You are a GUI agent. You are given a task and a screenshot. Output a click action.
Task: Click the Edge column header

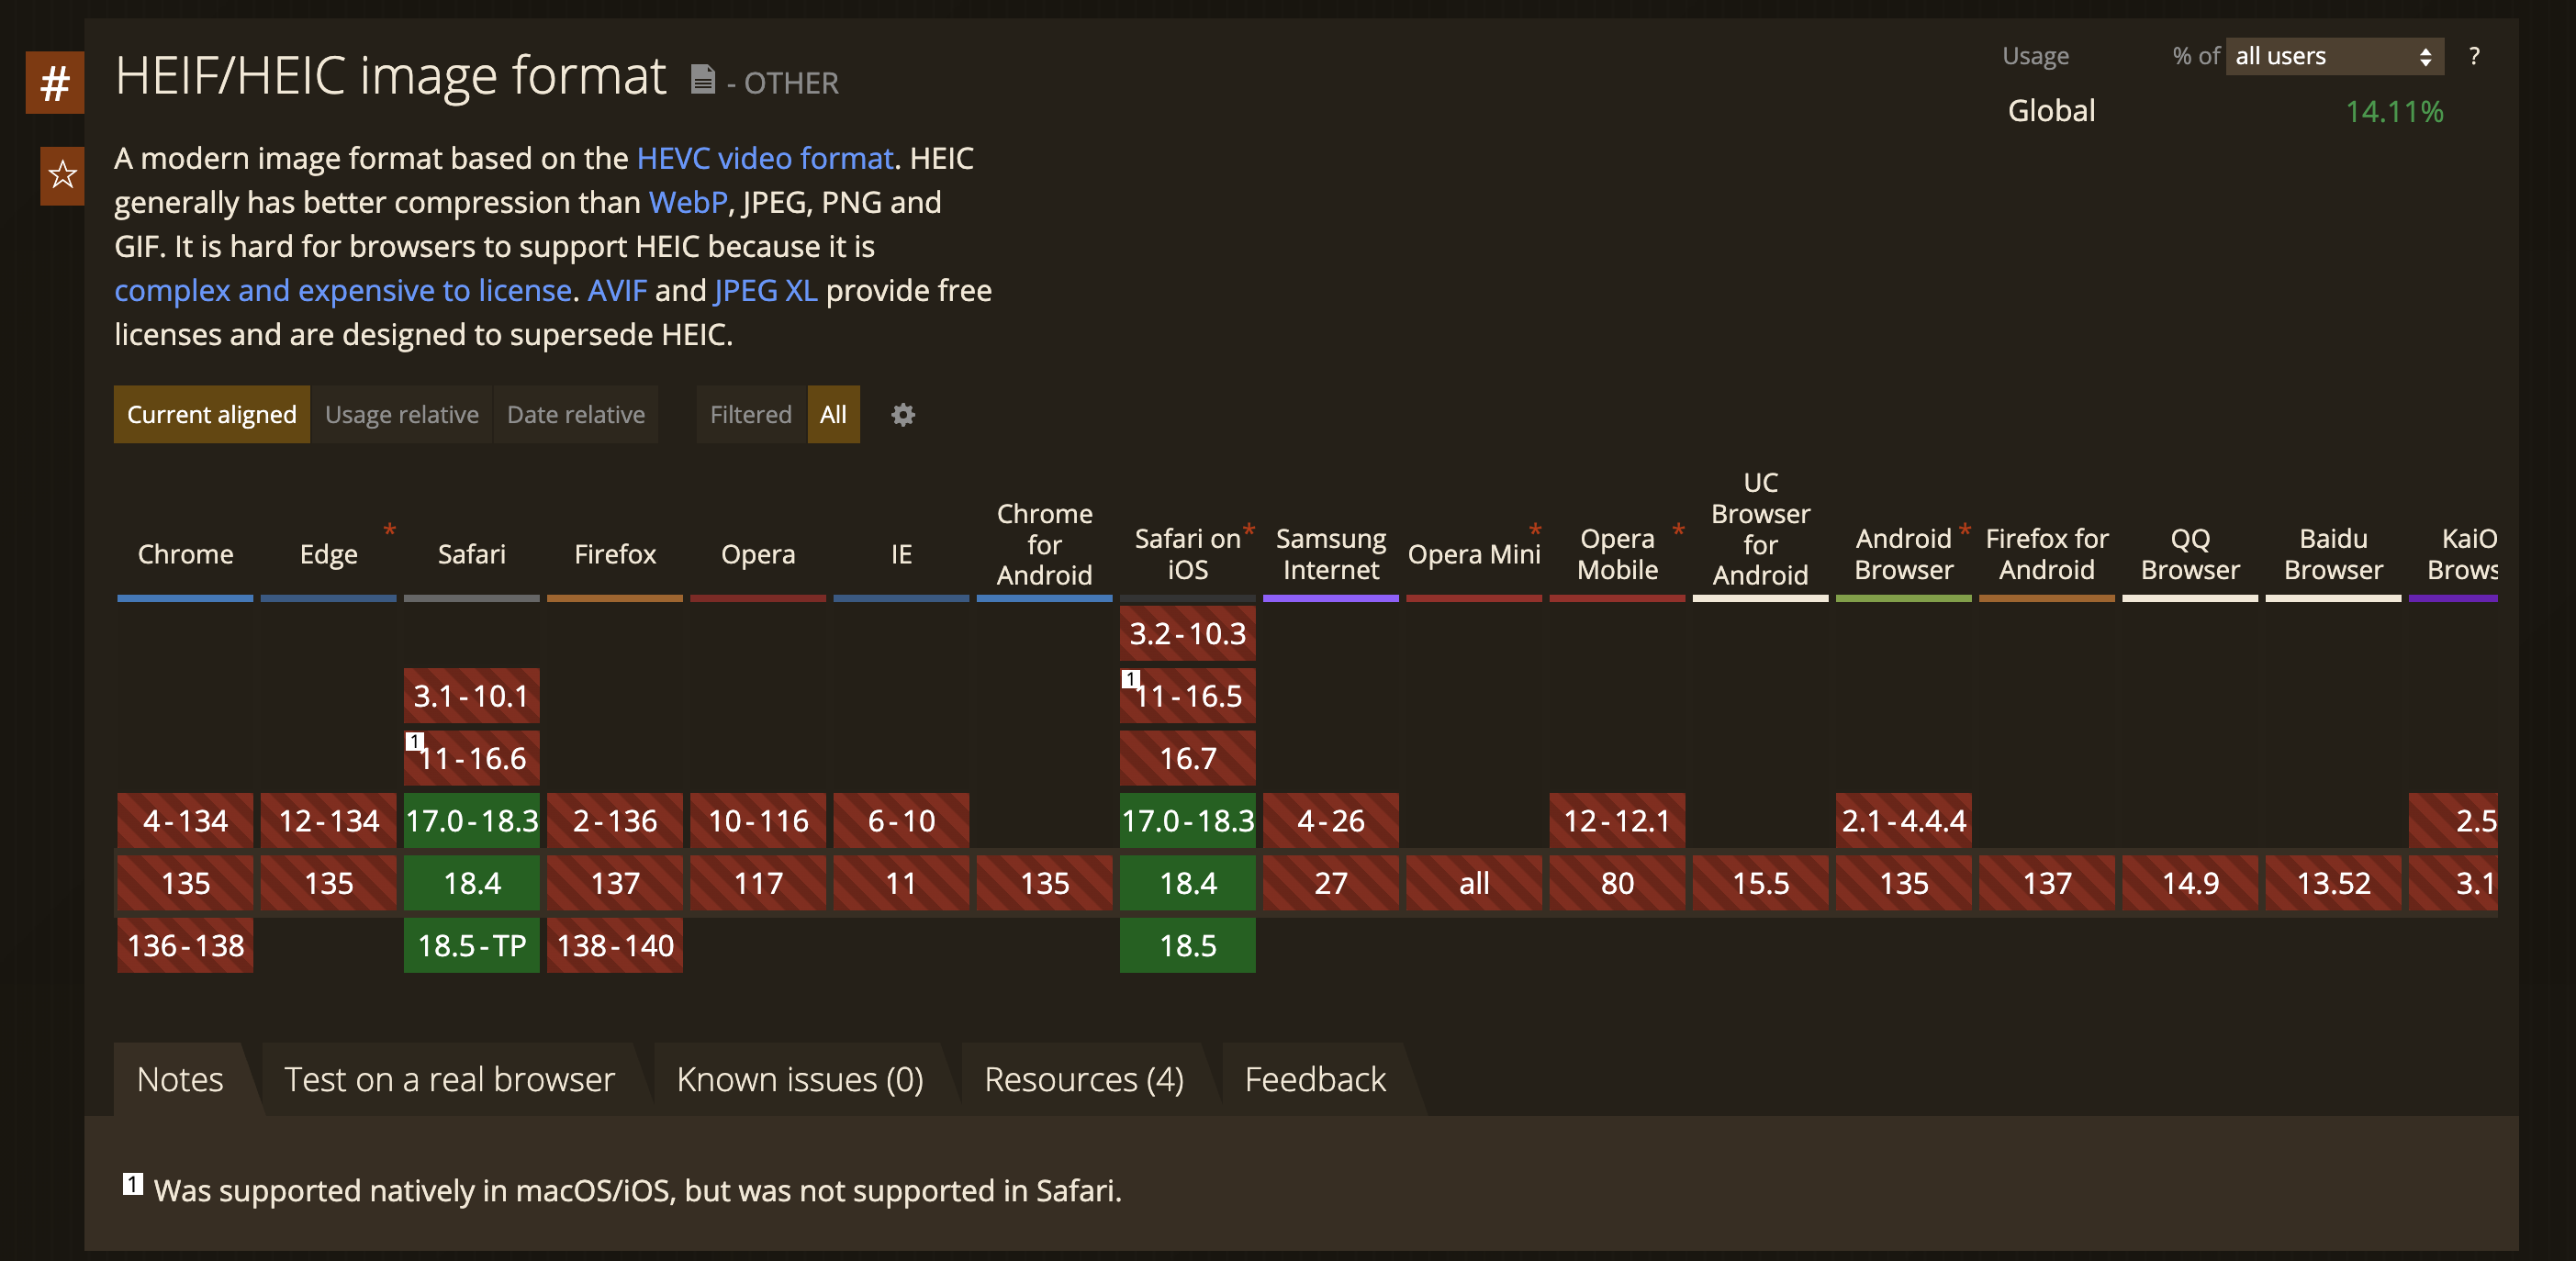pyautogui.click(x=329, y=555)
